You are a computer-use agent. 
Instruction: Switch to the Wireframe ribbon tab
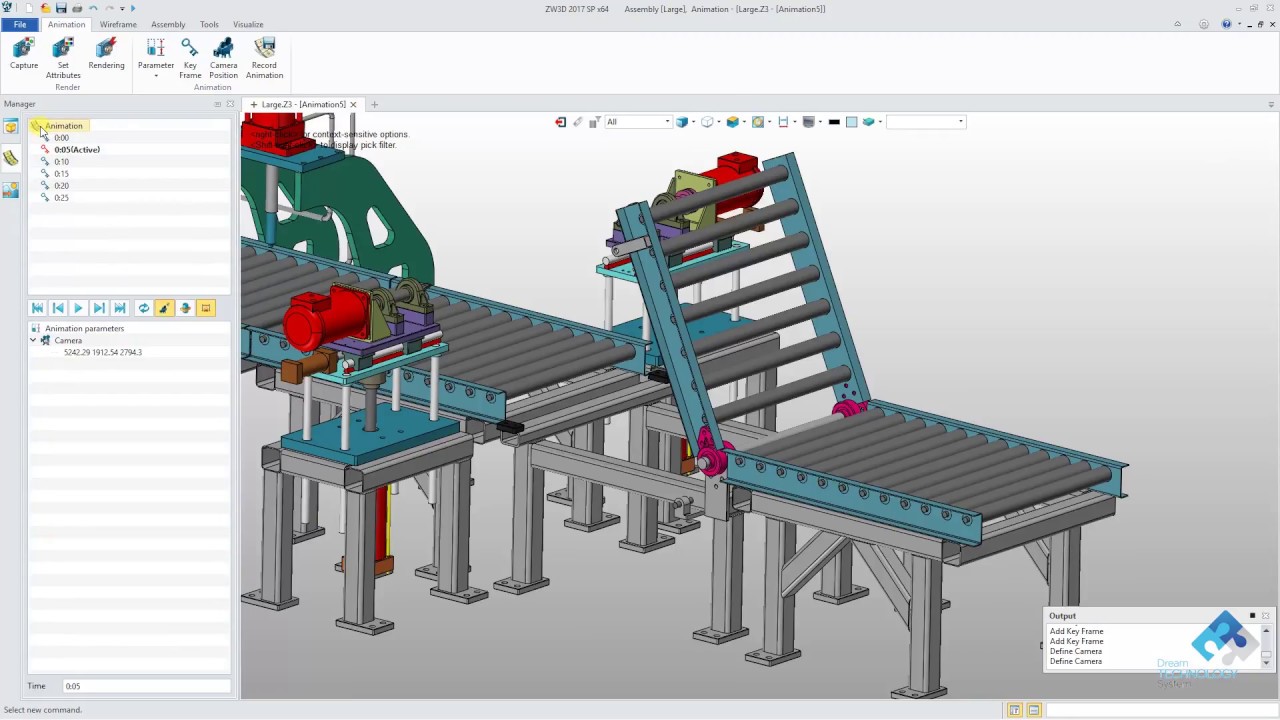[x=118, y=24]
